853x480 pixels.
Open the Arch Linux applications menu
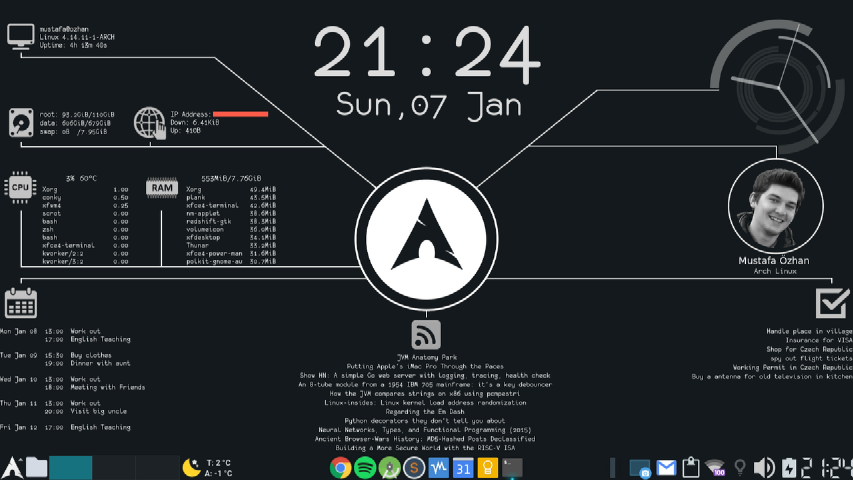13,467
